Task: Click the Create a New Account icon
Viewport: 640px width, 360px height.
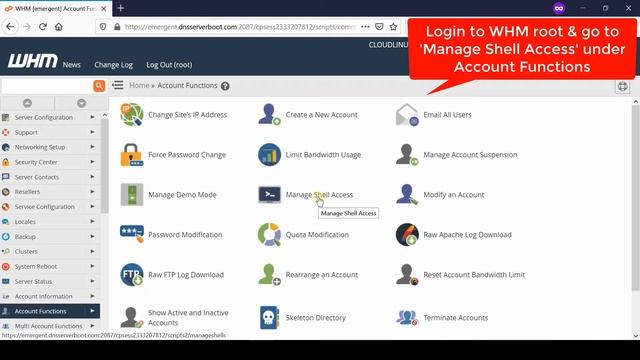Action: point(269,115)
